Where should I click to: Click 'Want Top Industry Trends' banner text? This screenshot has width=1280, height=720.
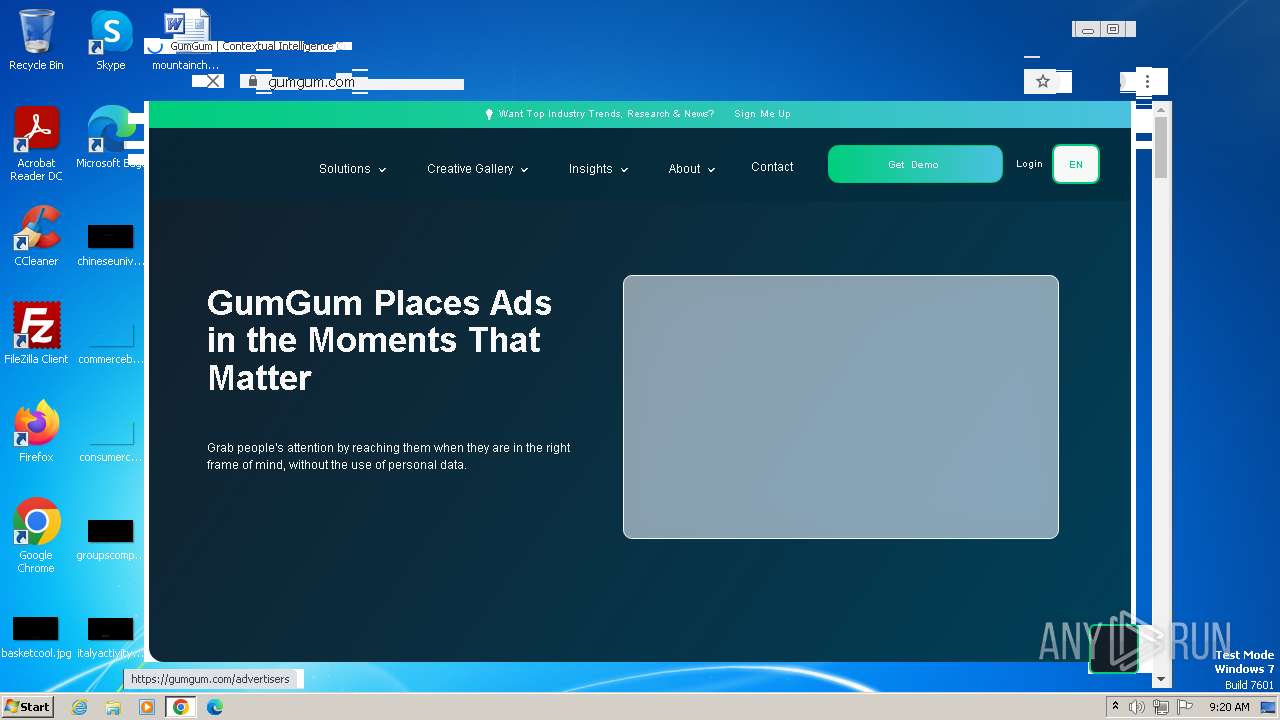click(x=606, y=114)
